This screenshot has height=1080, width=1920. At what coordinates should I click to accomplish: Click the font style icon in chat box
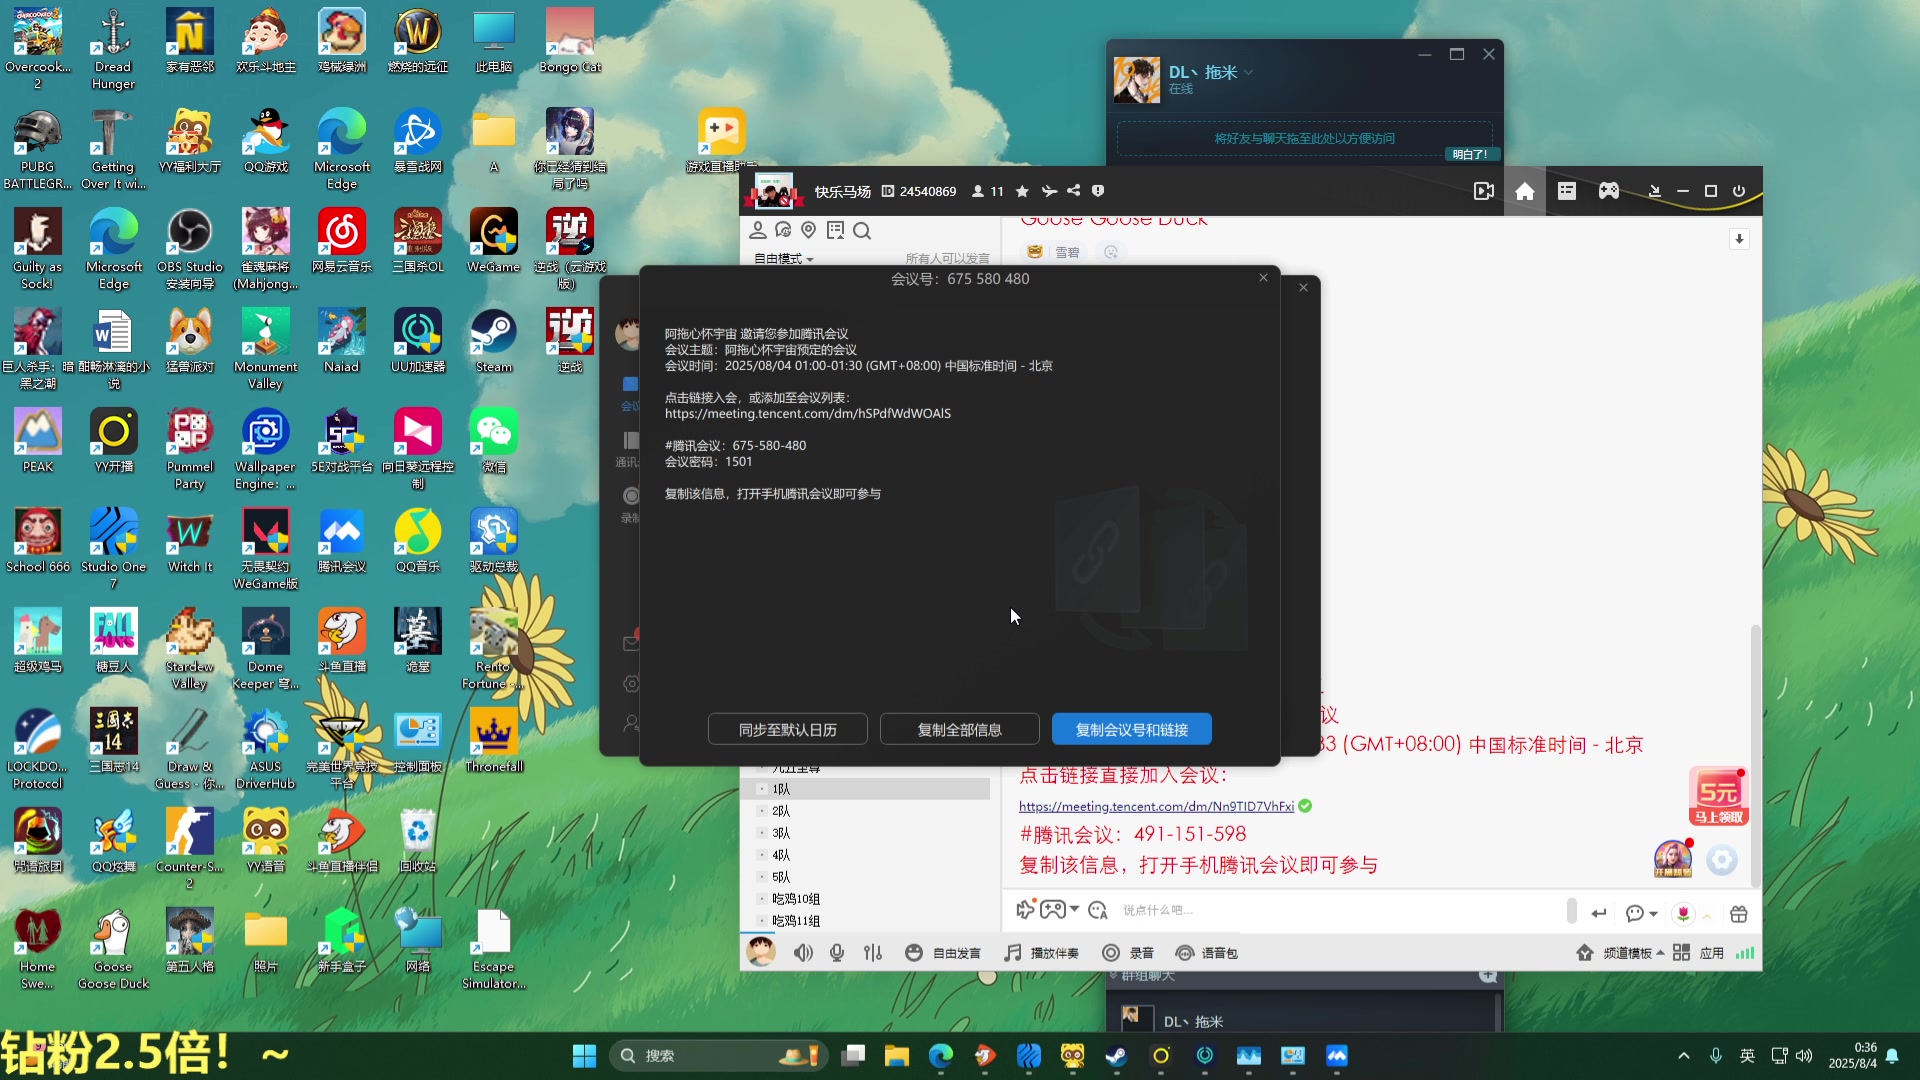(1098, 910)
